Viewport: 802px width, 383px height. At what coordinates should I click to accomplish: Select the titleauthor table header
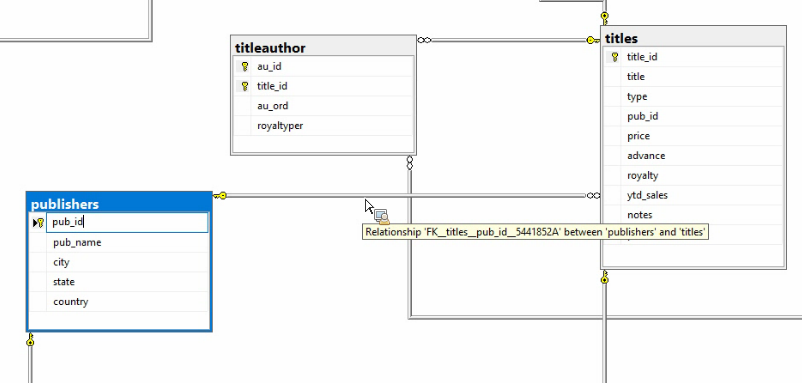coord(323,48)
